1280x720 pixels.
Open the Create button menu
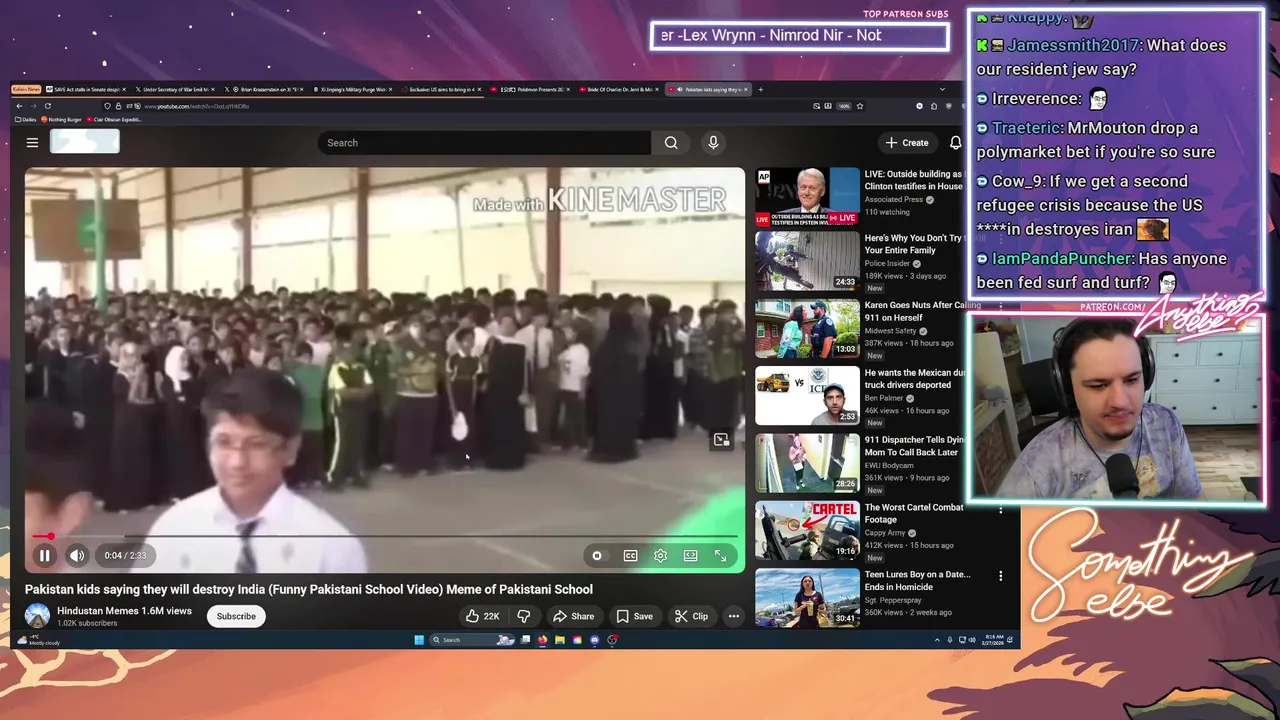pyautogui.click(x=907, y=143)
